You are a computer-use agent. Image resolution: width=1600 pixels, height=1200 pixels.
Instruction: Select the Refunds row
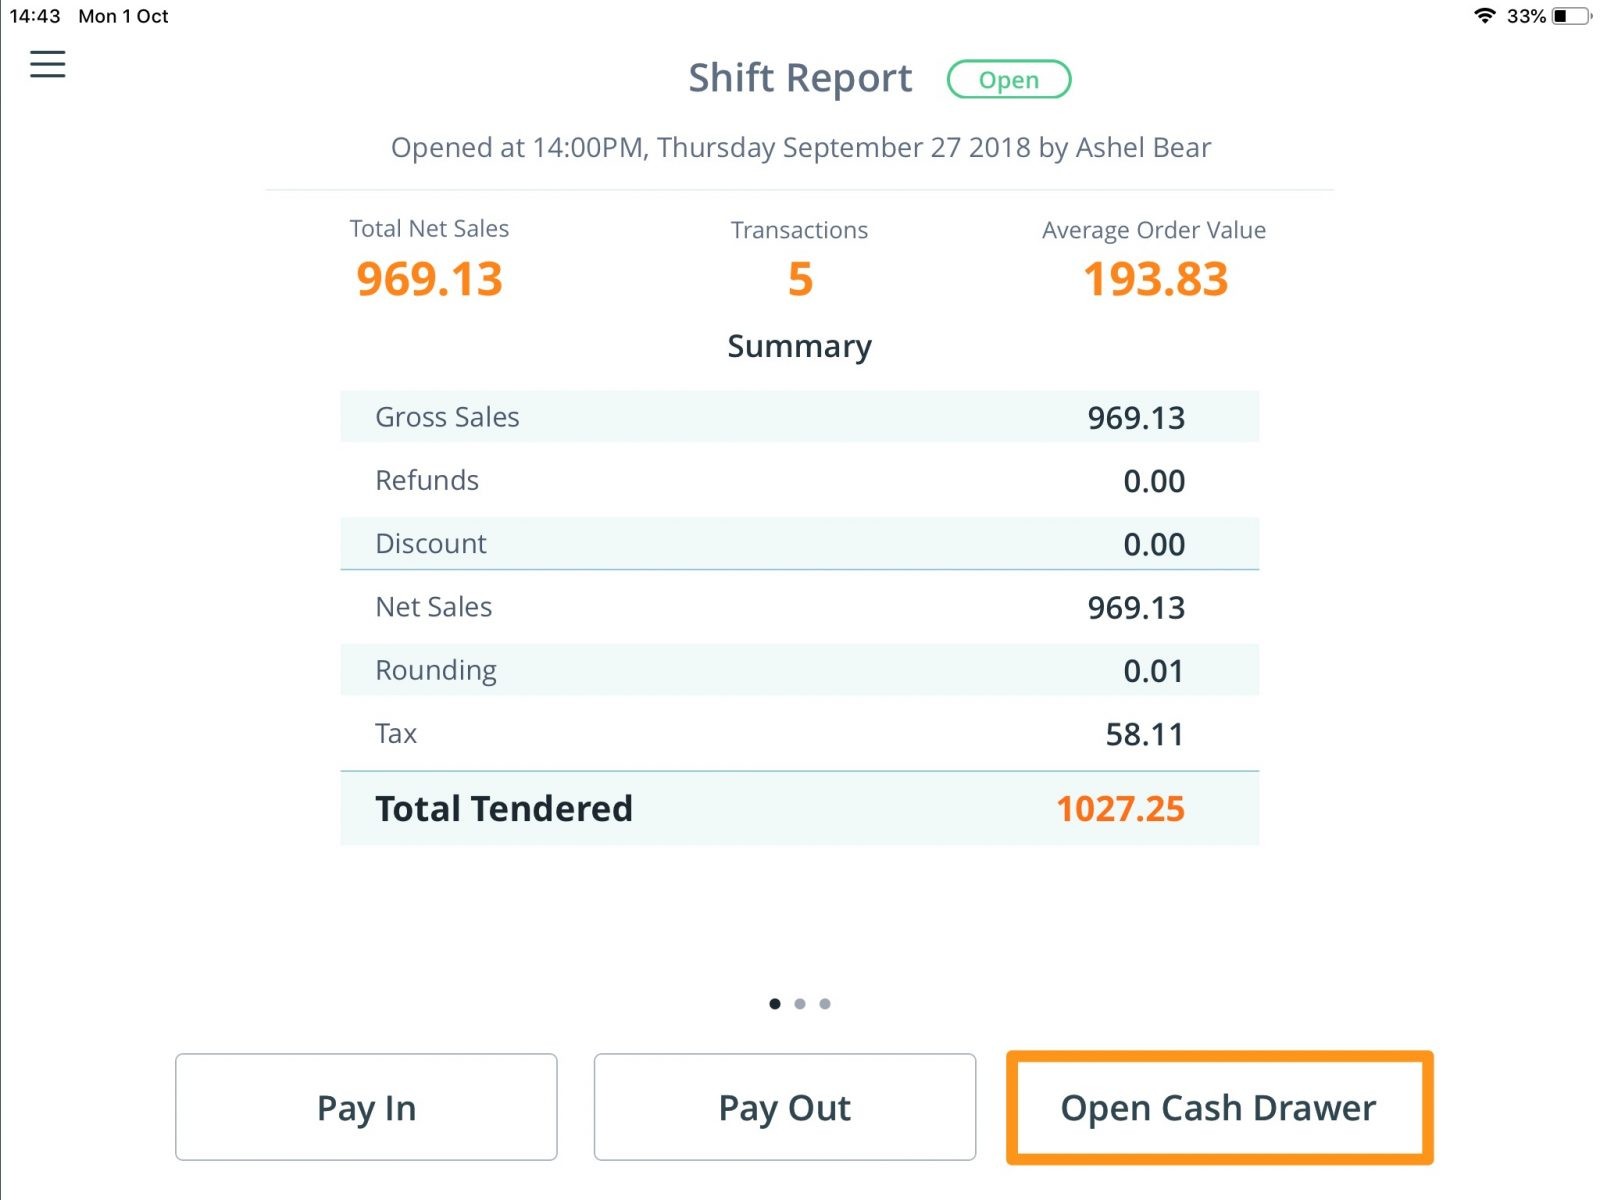[799, 480]
